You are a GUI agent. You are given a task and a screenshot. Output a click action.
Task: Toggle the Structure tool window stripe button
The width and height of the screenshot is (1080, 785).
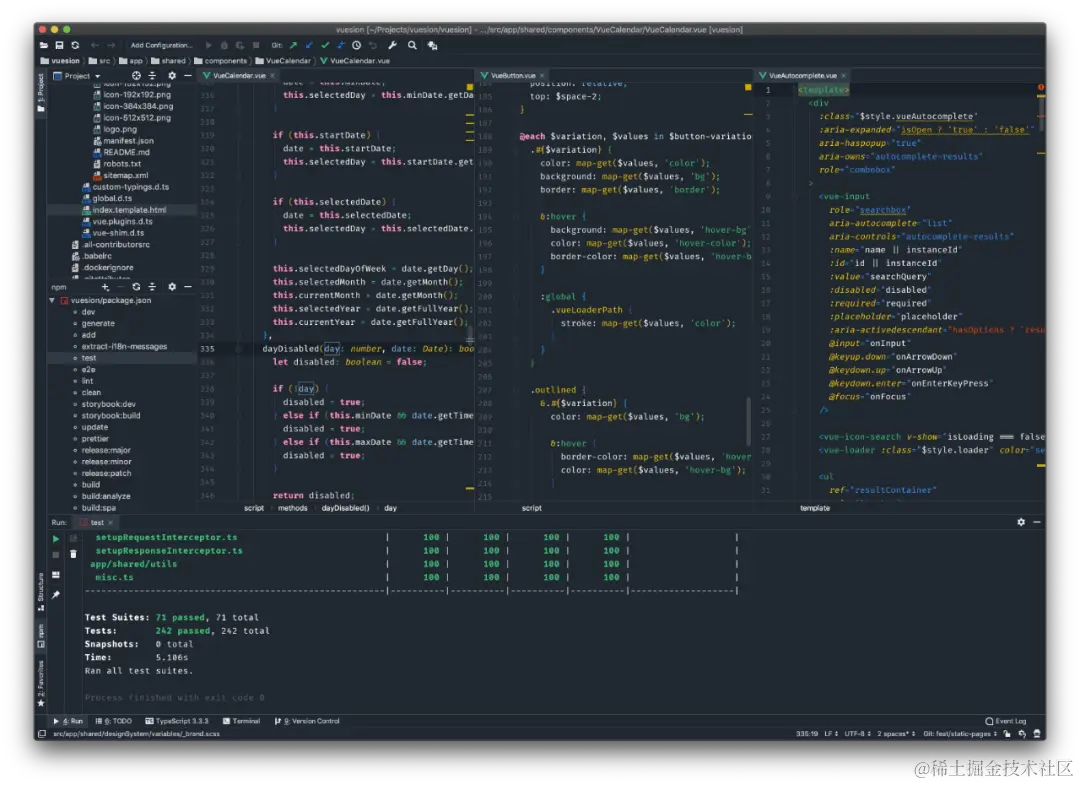pos(41,592)
